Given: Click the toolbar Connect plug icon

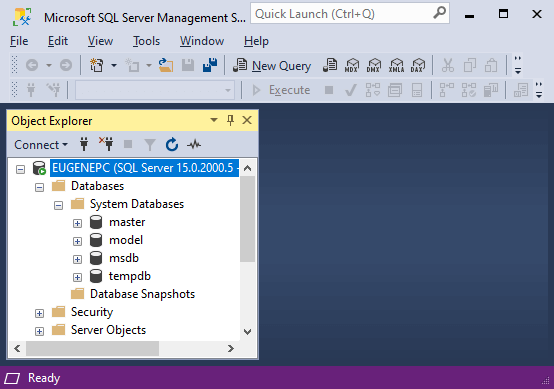Looking at the screenshot, I should pos(31,90).
